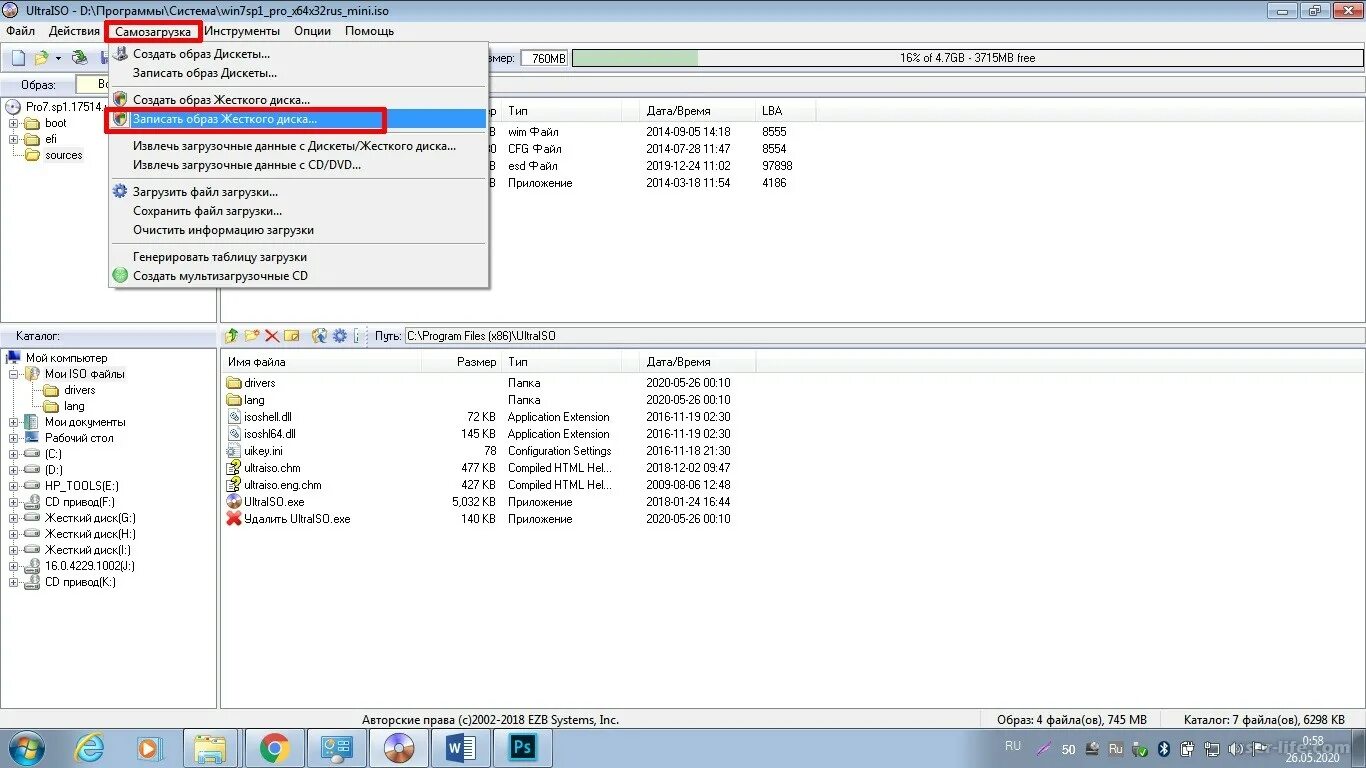Select the sources folder in image tree

64,156
